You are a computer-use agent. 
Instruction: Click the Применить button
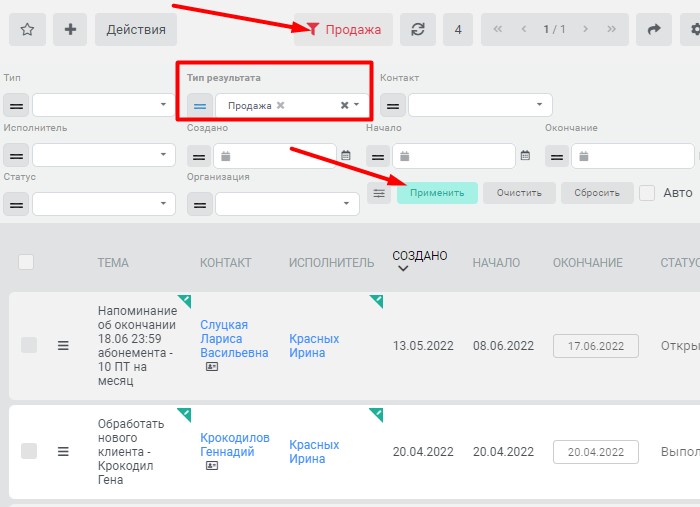(437, 193)
